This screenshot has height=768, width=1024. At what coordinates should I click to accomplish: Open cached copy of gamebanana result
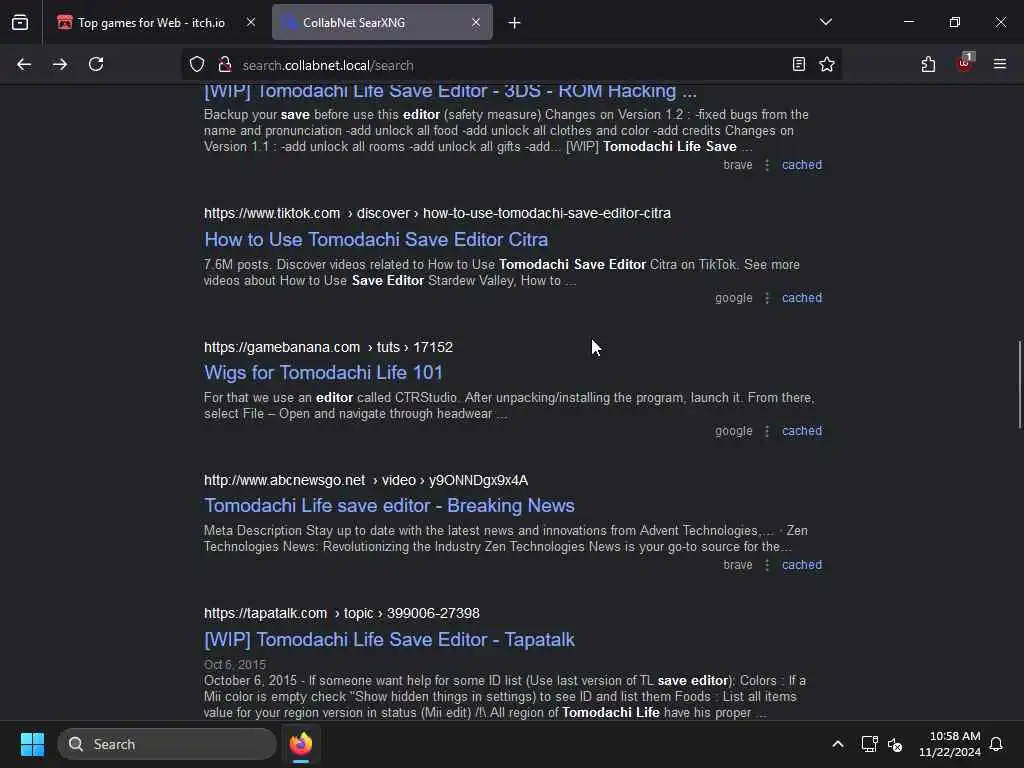pos(802,431)
